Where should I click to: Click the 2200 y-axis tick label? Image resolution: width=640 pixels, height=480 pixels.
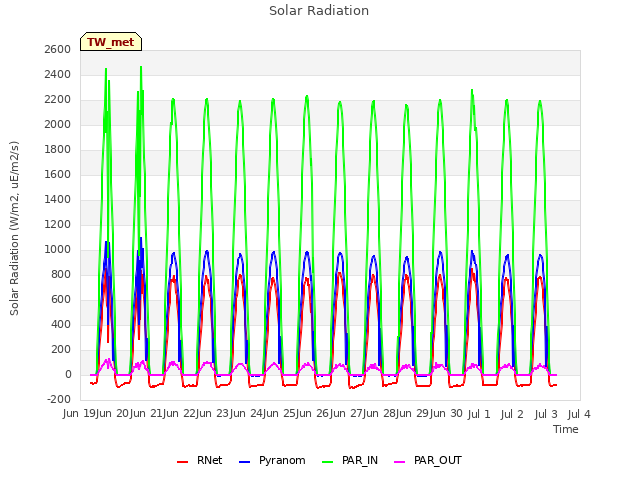[x=58, y=100]
